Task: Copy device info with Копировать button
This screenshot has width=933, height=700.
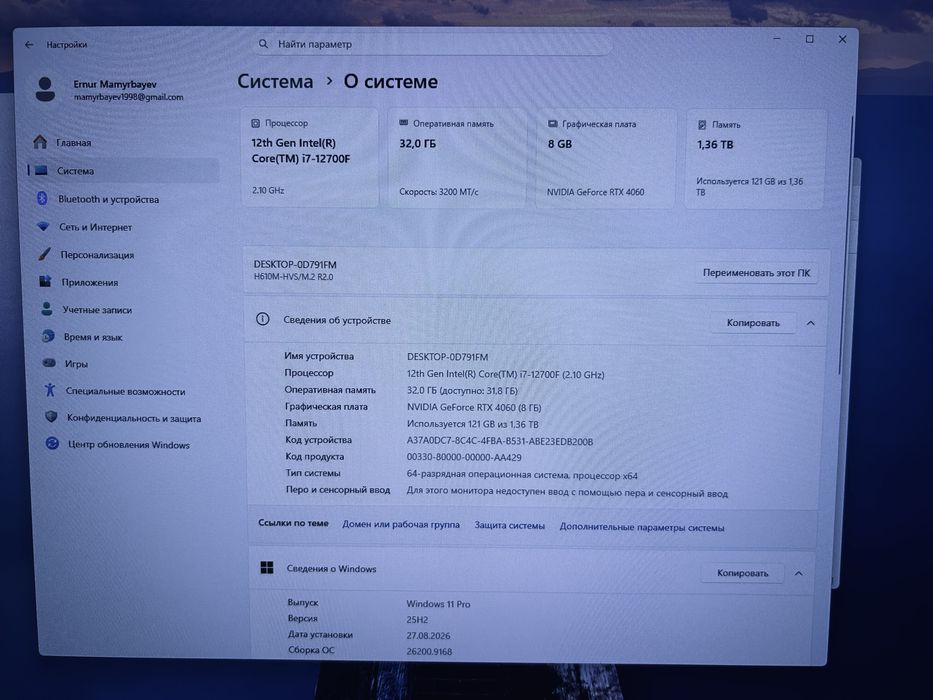Action: tap(753, 323)
